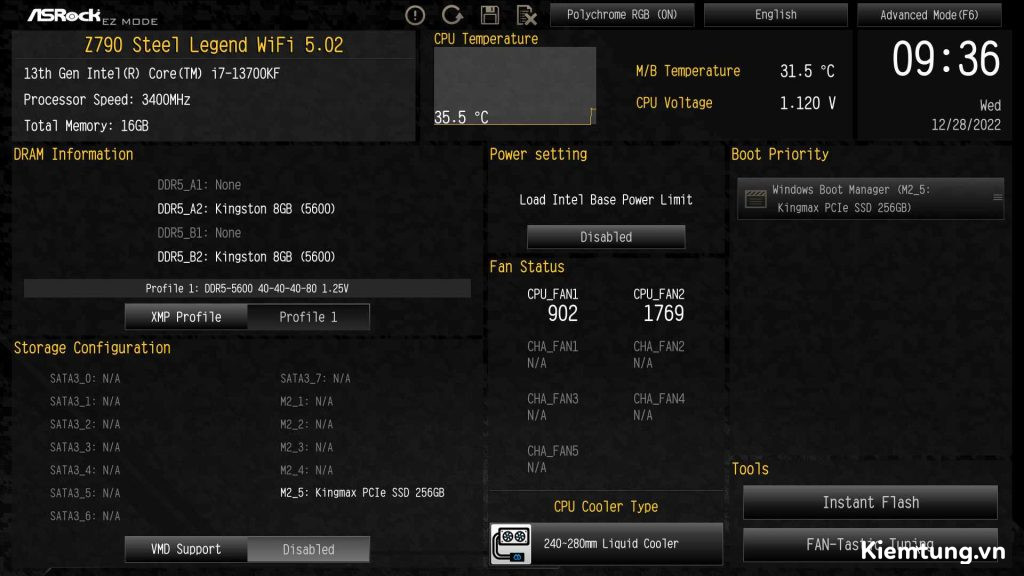Switch to Advanced Mode (F6)
Viewport: 1024px width, 576px height.
(x=929, y=14)
